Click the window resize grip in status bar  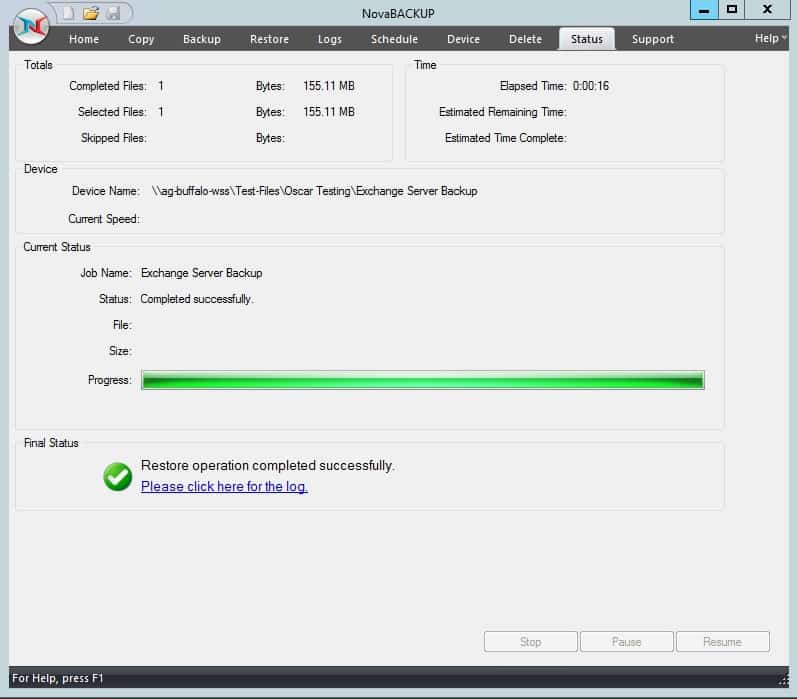[783, 680]
